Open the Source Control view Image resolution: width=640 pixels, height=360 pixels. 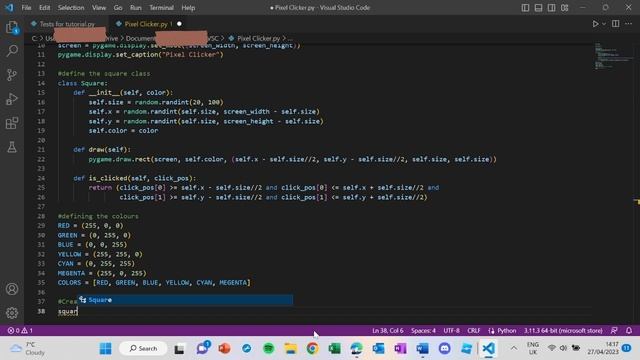12,75
